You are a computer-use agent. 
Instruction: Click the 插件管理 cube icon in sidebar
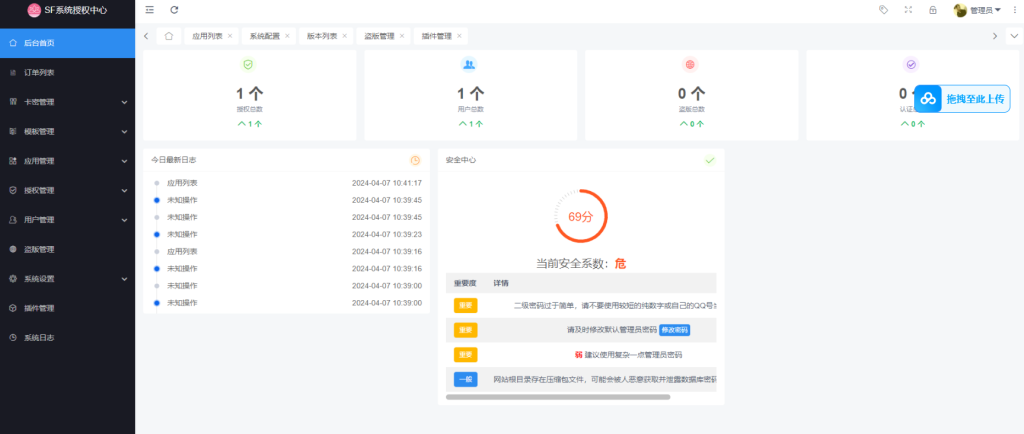13,308
